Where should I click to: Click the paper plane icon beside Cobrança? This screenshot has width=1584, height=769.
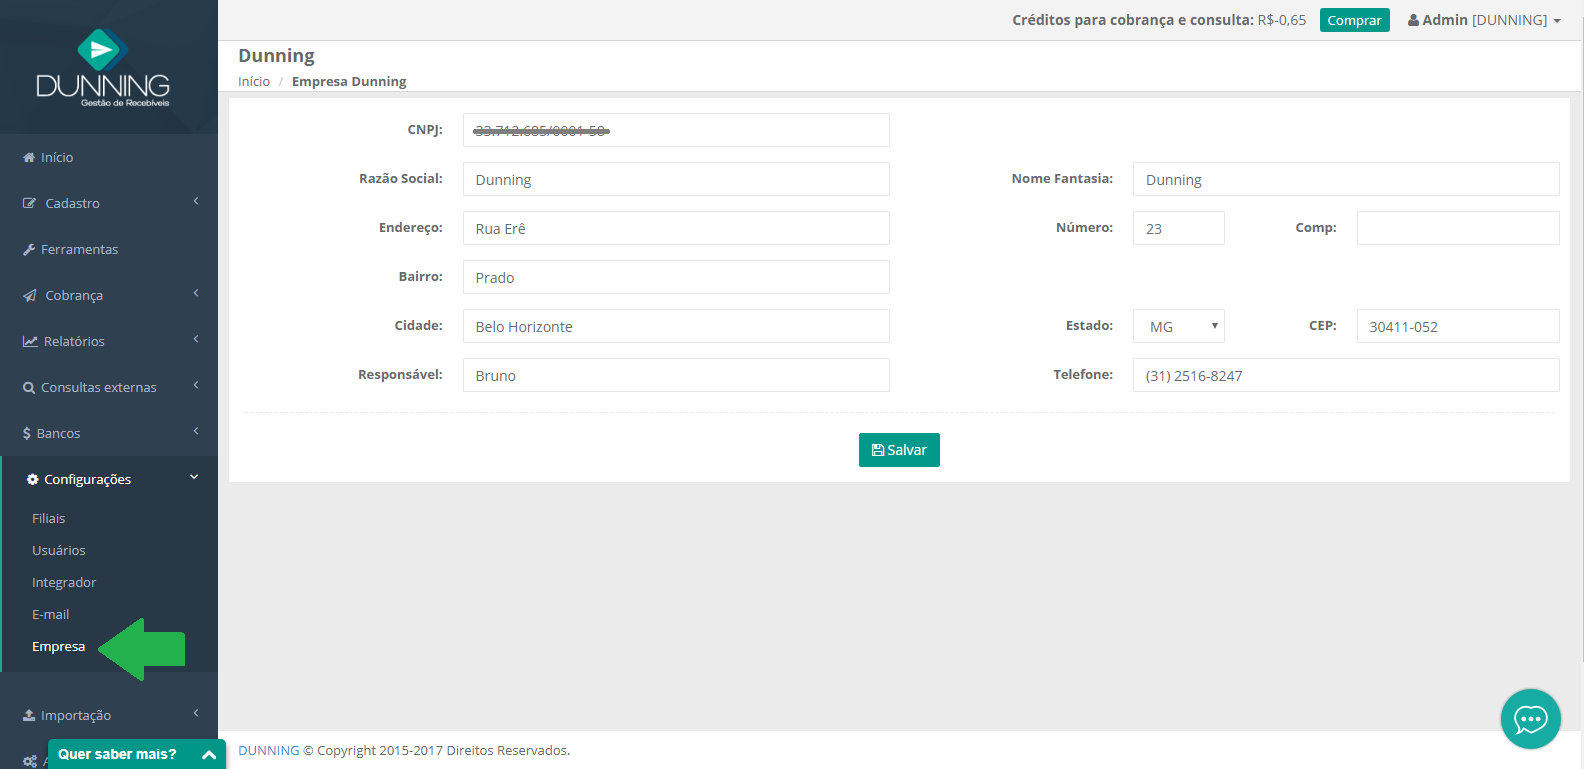(x=30, y=295)
